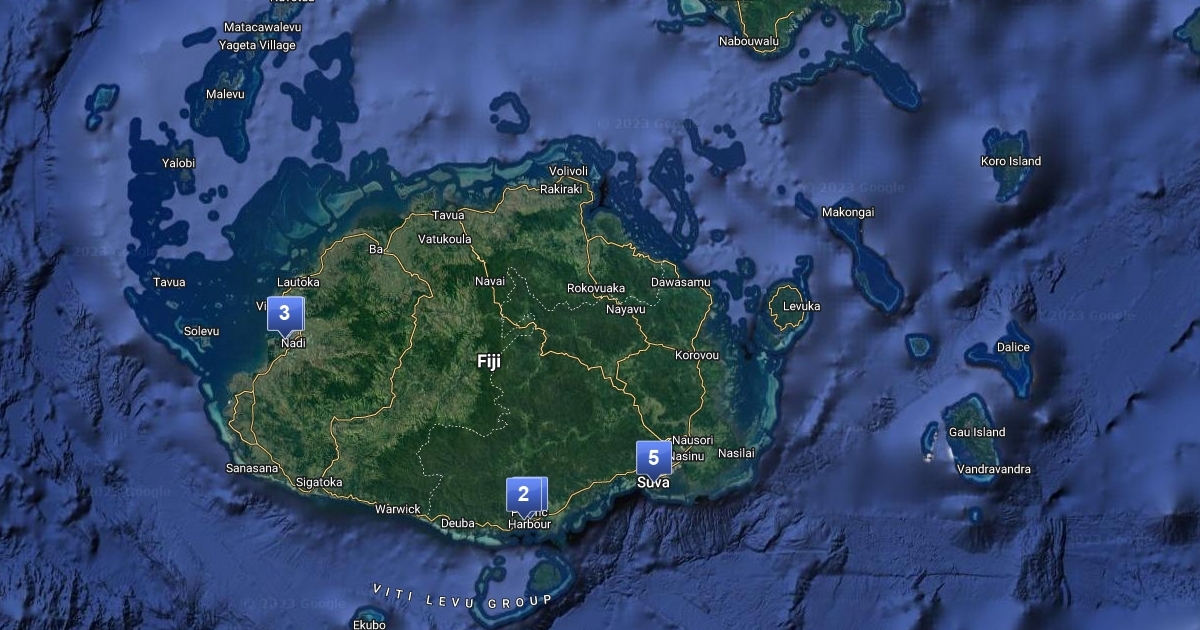The image size is (1200, 630).
Task: Click the Korovou town label
Action: pos(697,355)
